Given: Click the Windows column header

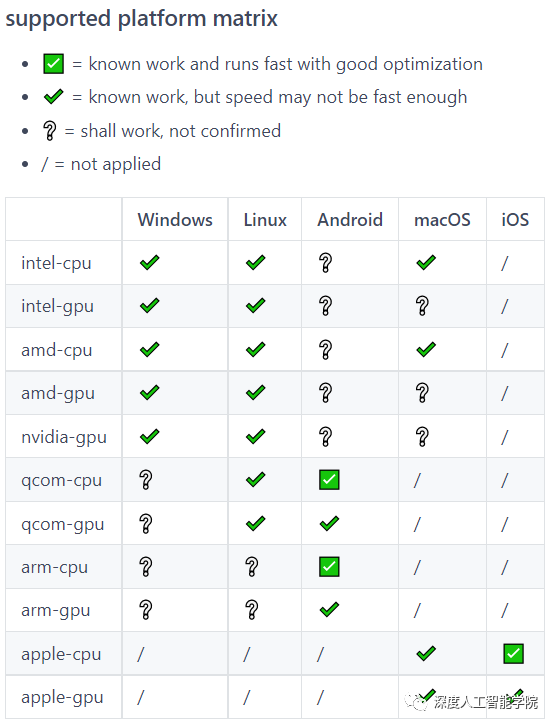Looking at the screenshot, I should [175, 219].
